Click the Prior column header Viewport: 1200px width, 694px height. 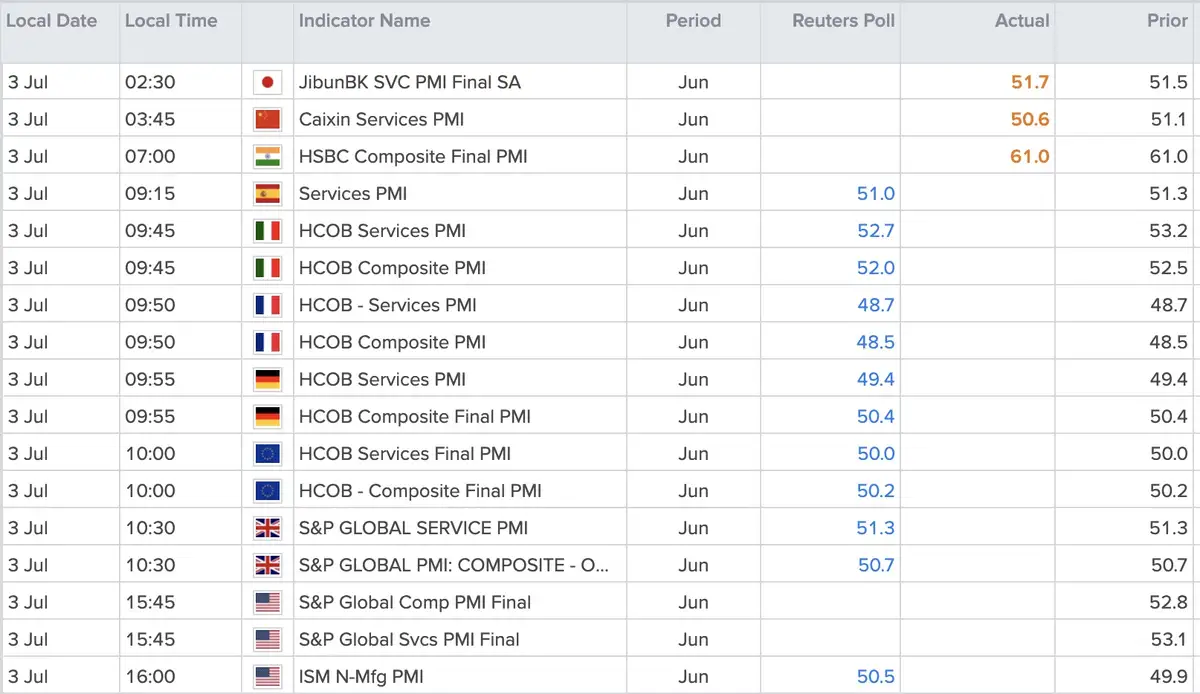pyautogui.click(x=1167, y=20)
